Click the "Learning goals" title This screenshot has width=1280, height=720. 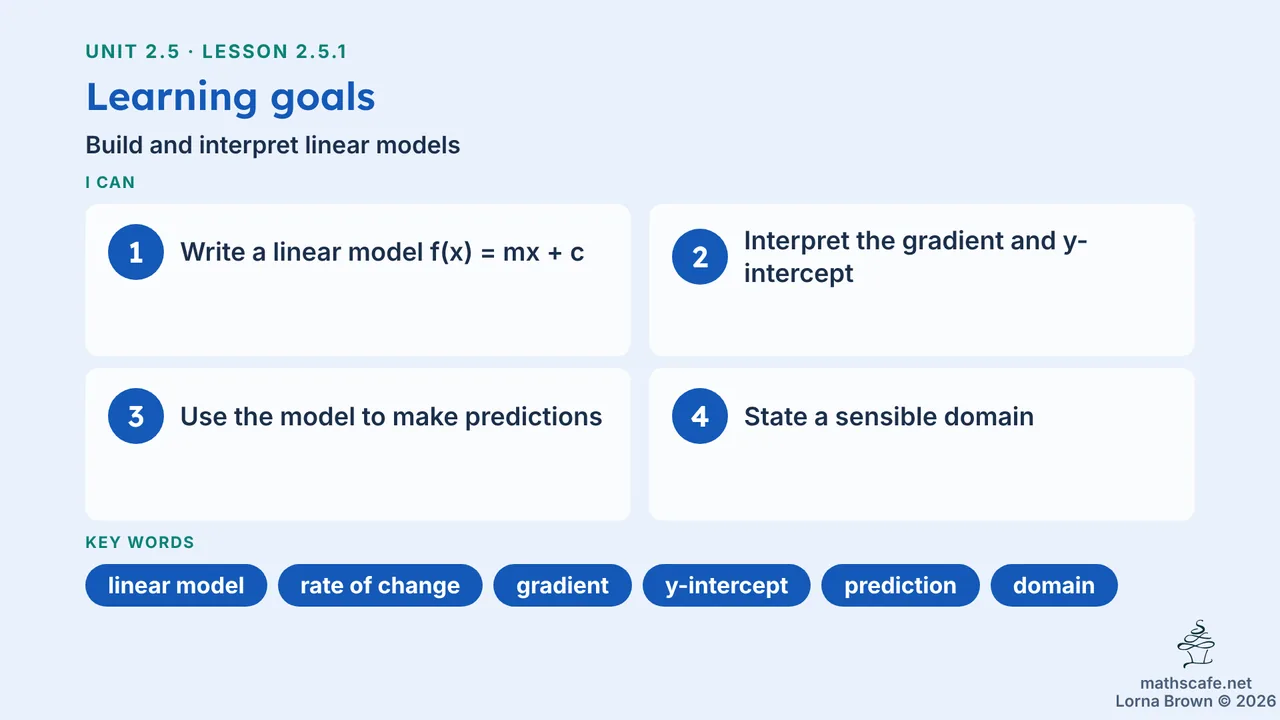click(231, 97)
